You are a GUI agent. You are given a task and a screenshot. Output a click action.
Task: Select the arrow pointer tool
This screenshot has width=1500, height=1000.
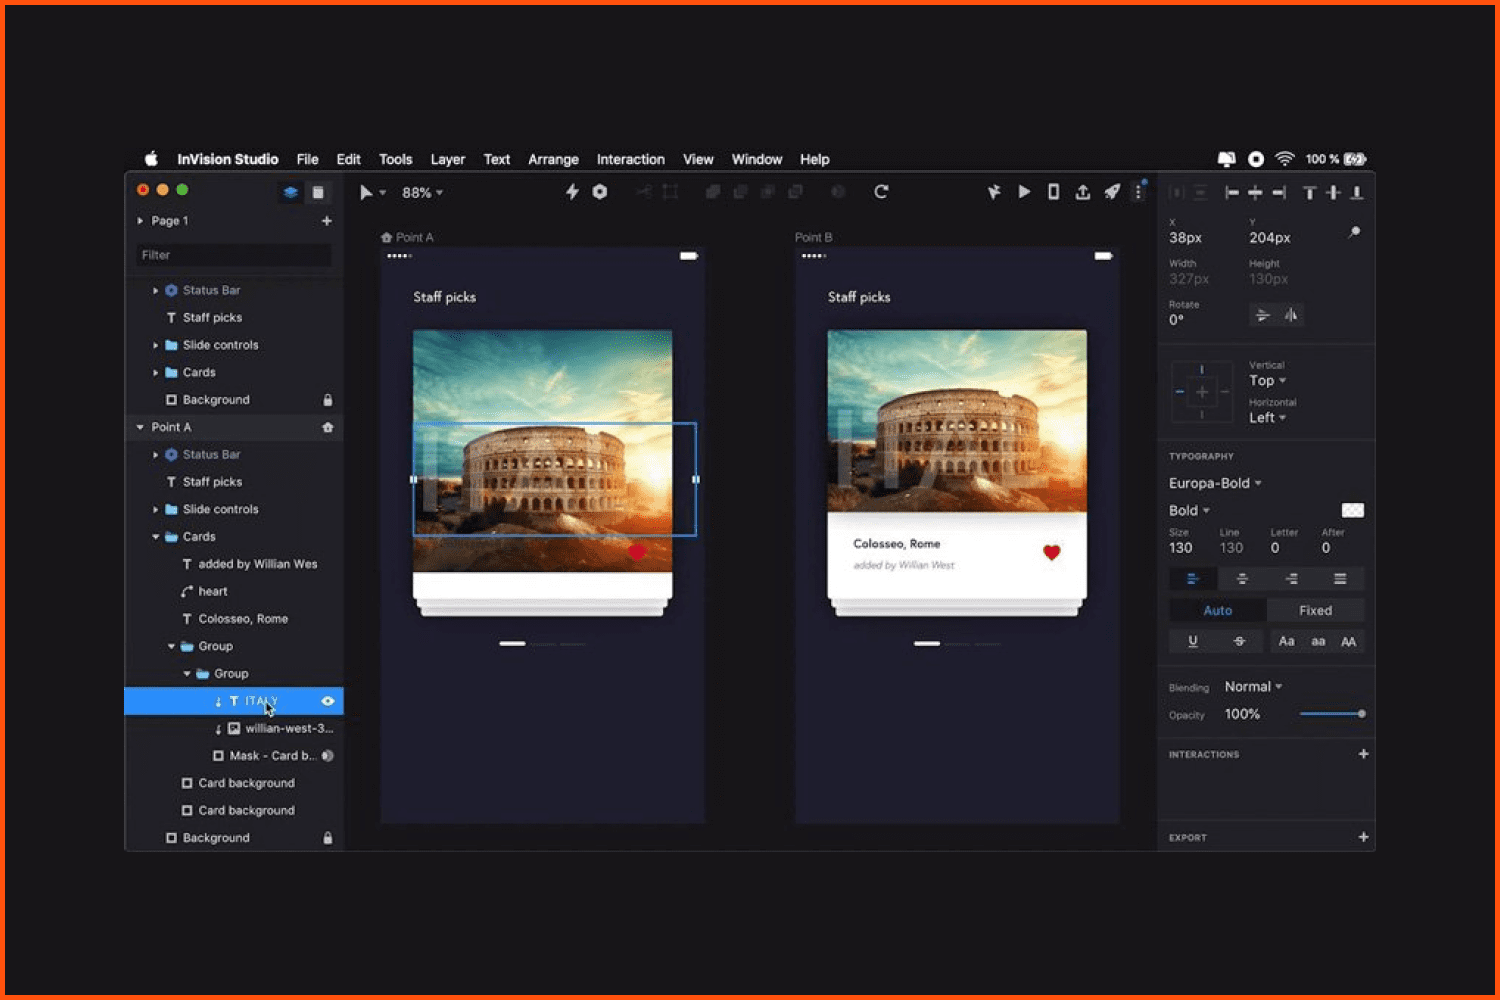pos(366,192)
